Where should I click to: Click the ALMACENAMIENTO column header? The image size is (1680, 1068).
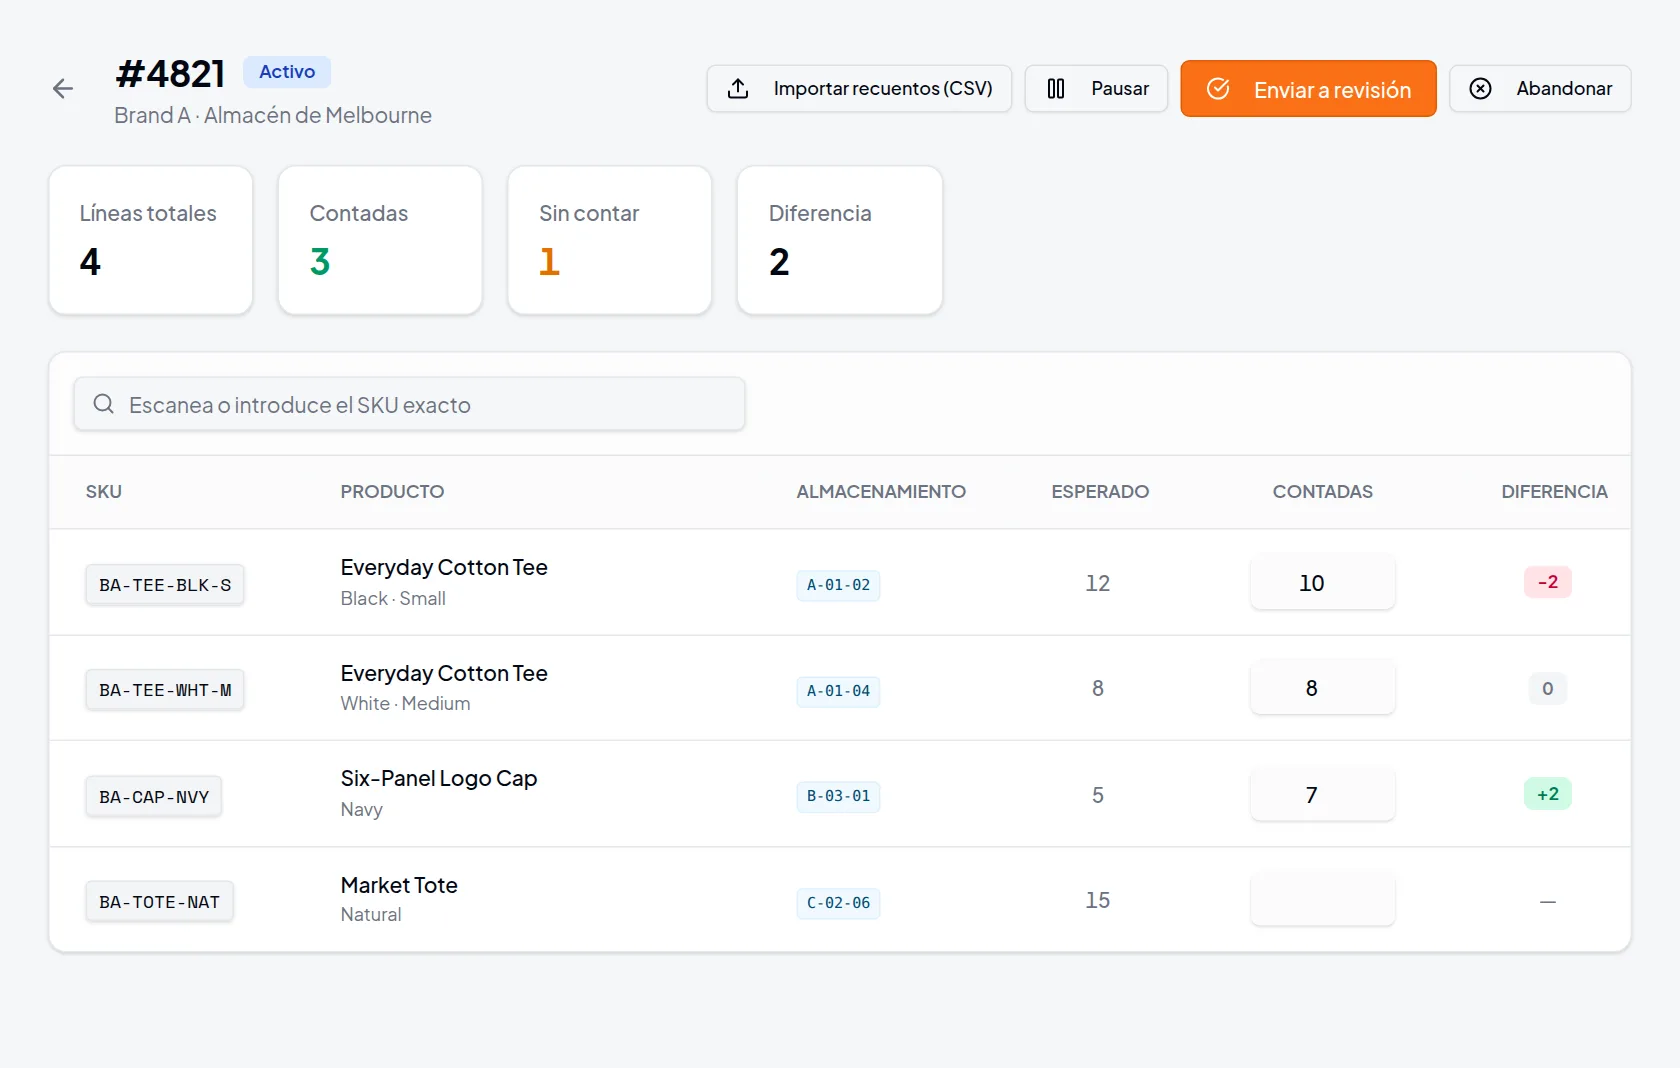[x=881, y=492]
